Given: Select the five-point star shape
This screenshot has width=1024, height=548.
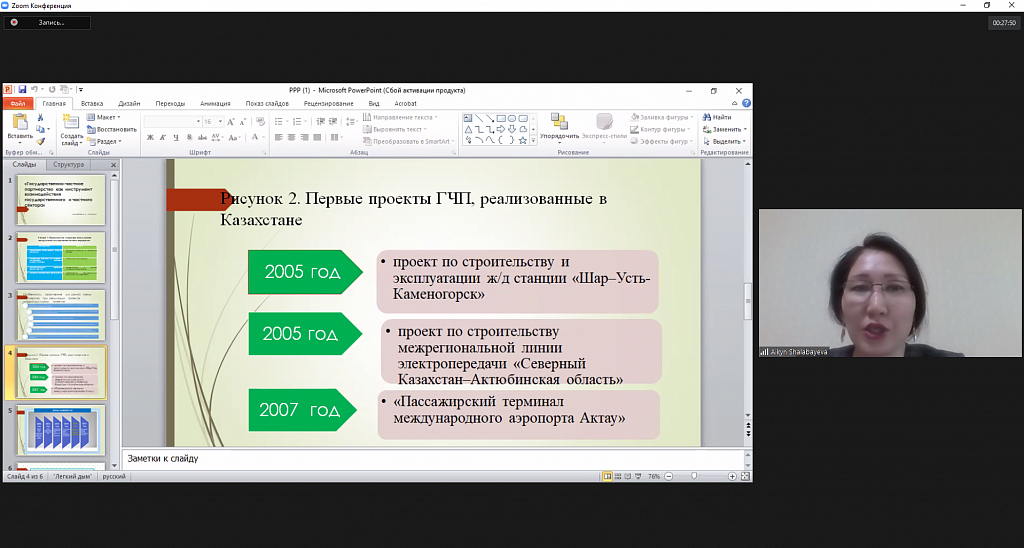Looking at the screenshot, I should click(522, 140).
